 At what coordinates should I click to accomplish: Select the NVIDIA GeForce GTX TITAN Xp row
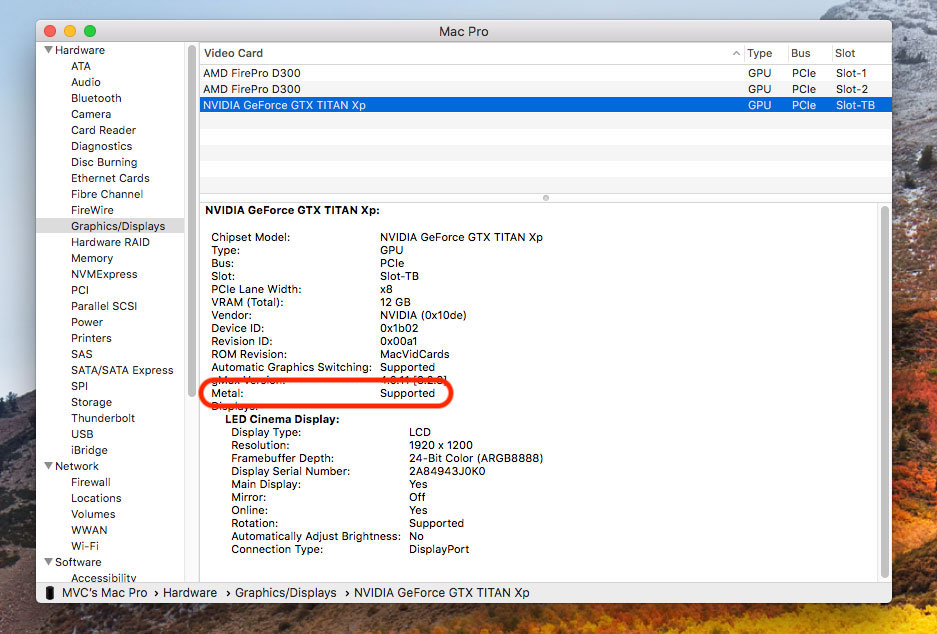[546, 105]
